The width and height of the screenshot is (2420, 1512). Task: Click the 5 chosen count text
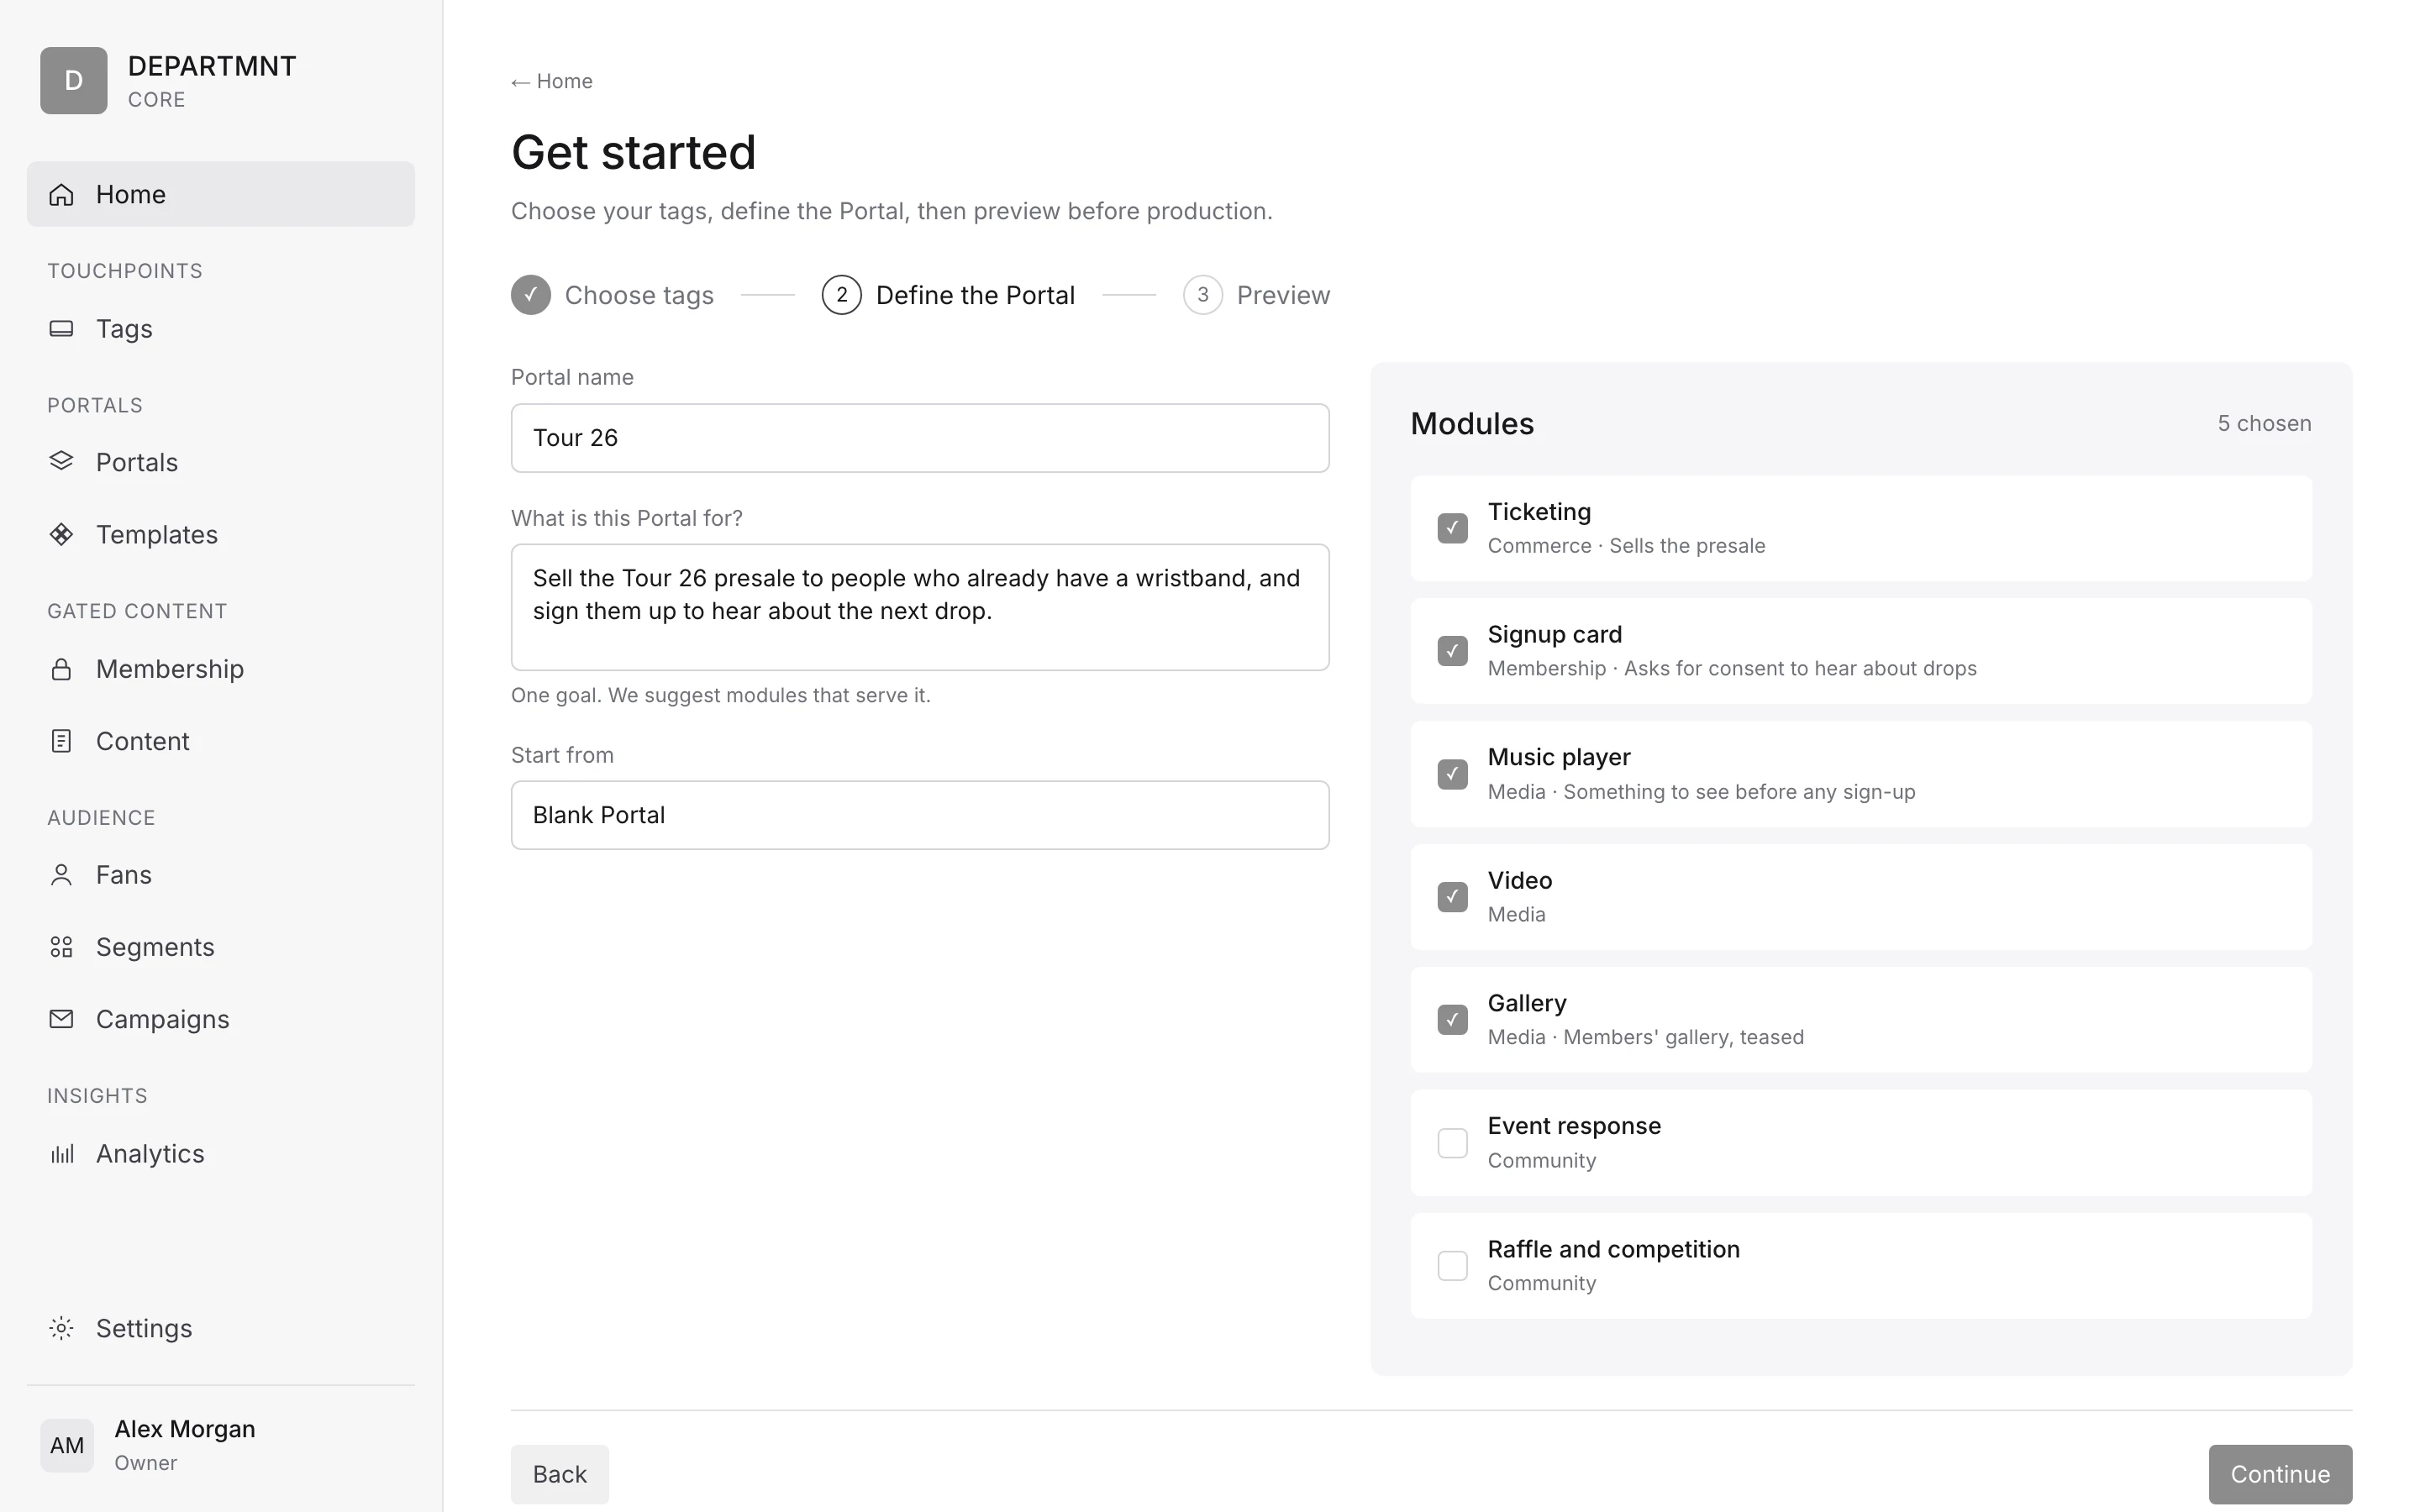pos(2264,423)
